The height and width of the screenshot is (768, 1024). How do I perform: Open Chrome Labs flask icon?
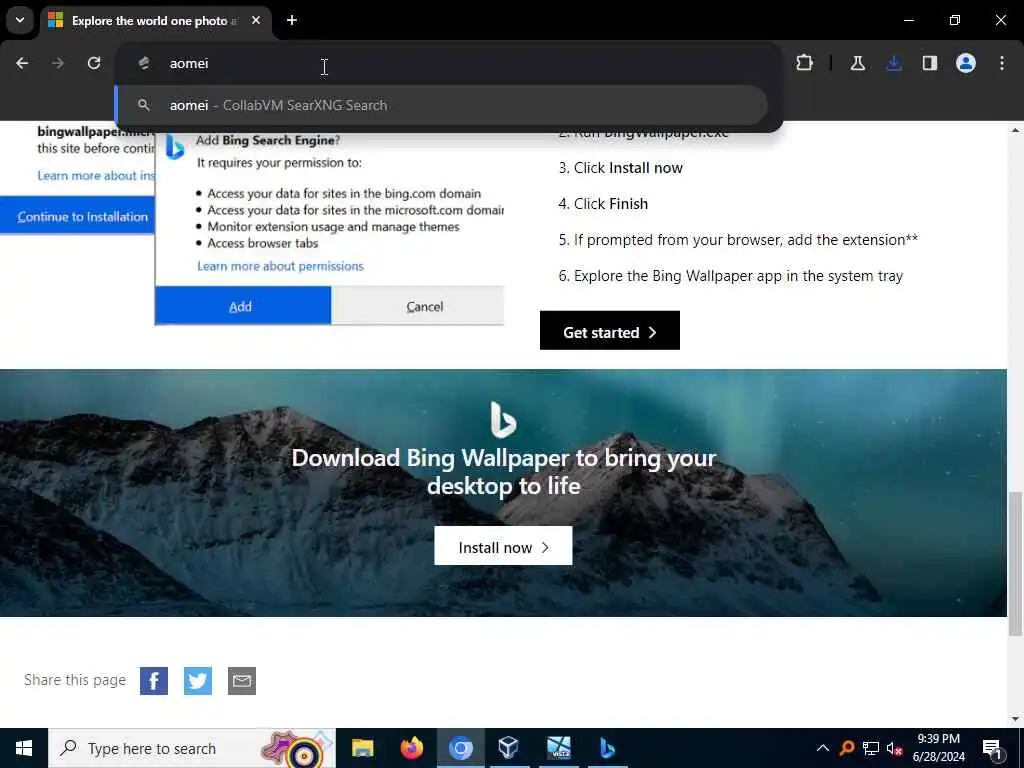(x=857, y=63)
